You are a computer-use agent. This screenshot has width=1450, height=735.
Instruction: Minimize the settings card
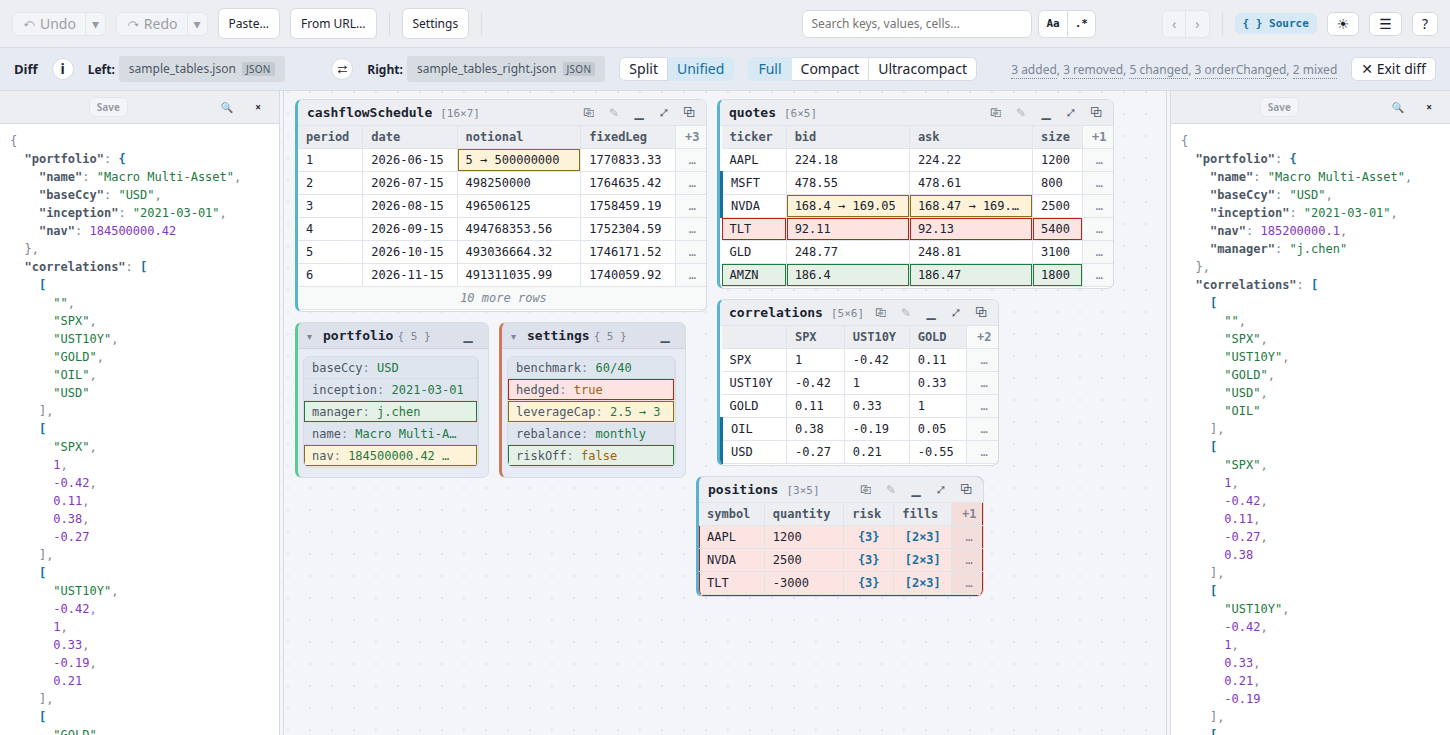point(665,337)
